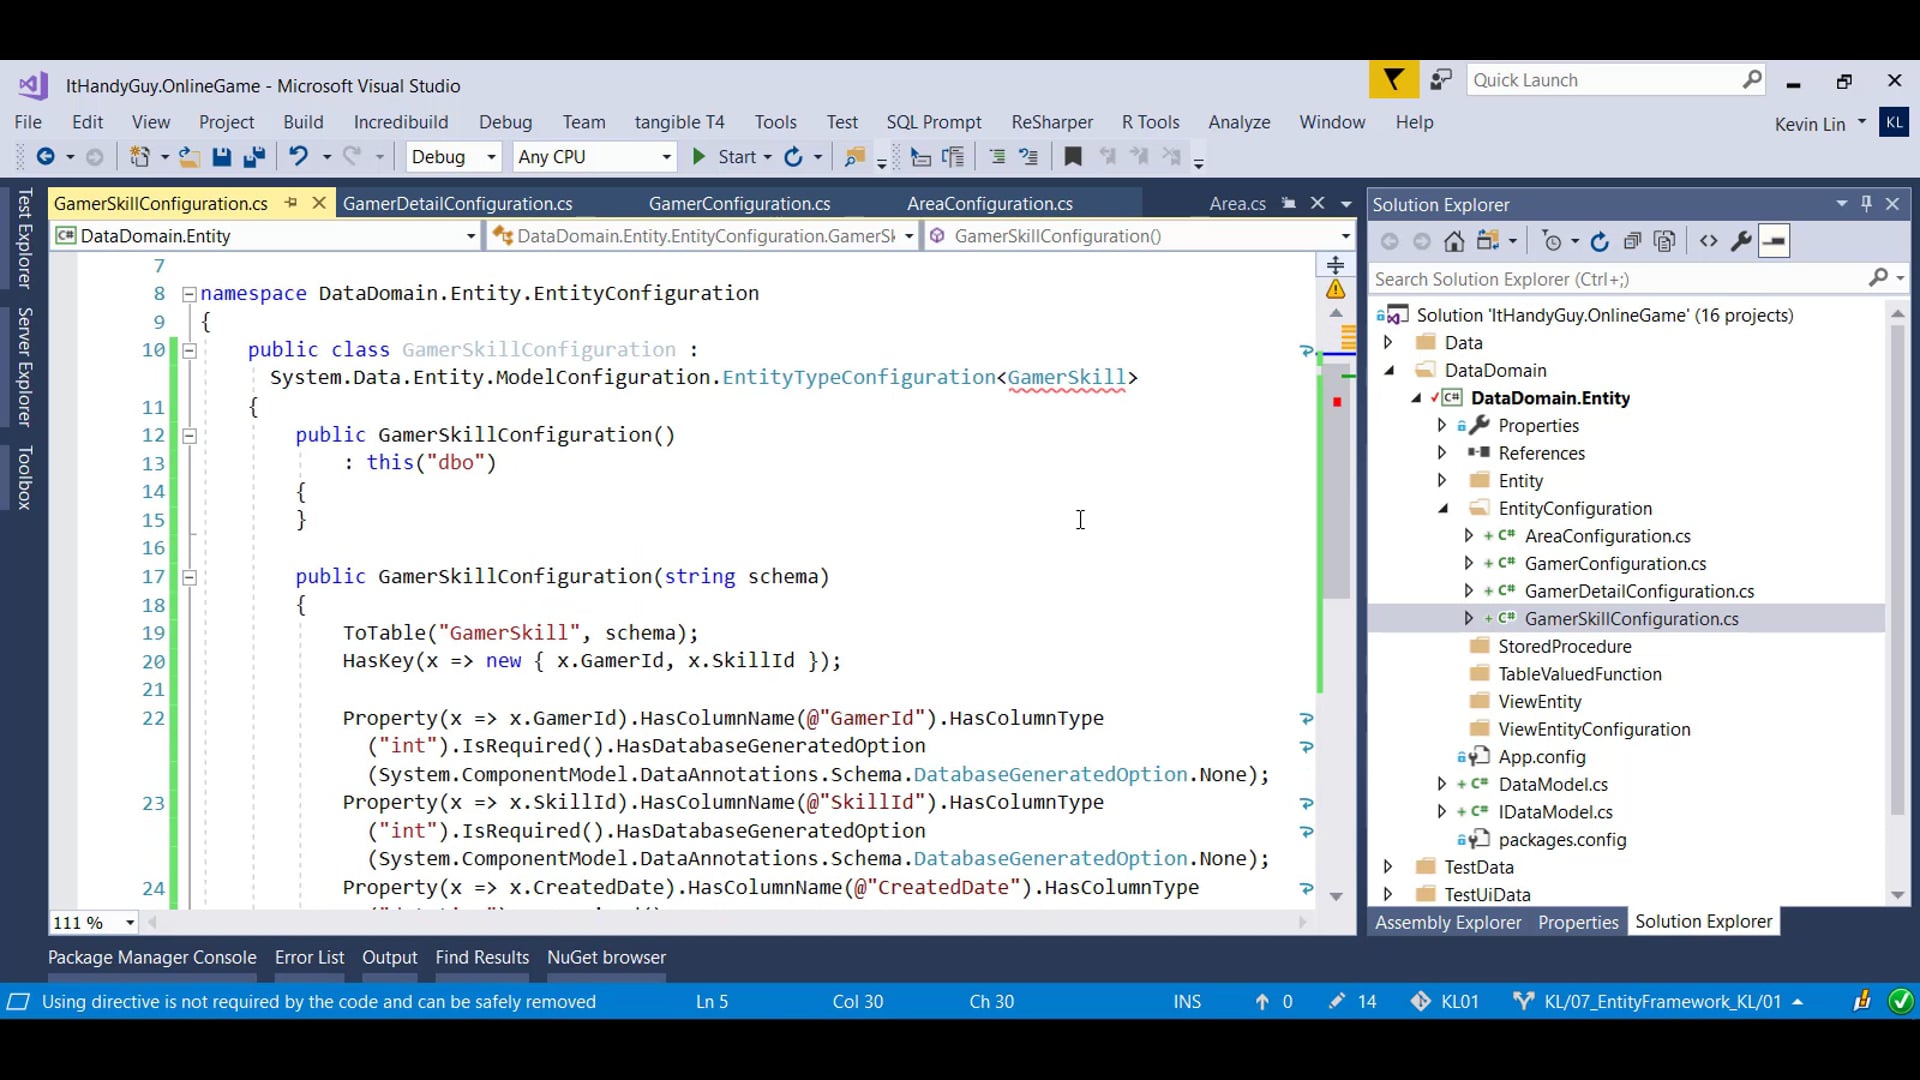Pin the Solution Explorer panel
The width and height of the screenshot is (1920, 1080).
tap(1866, 203)
